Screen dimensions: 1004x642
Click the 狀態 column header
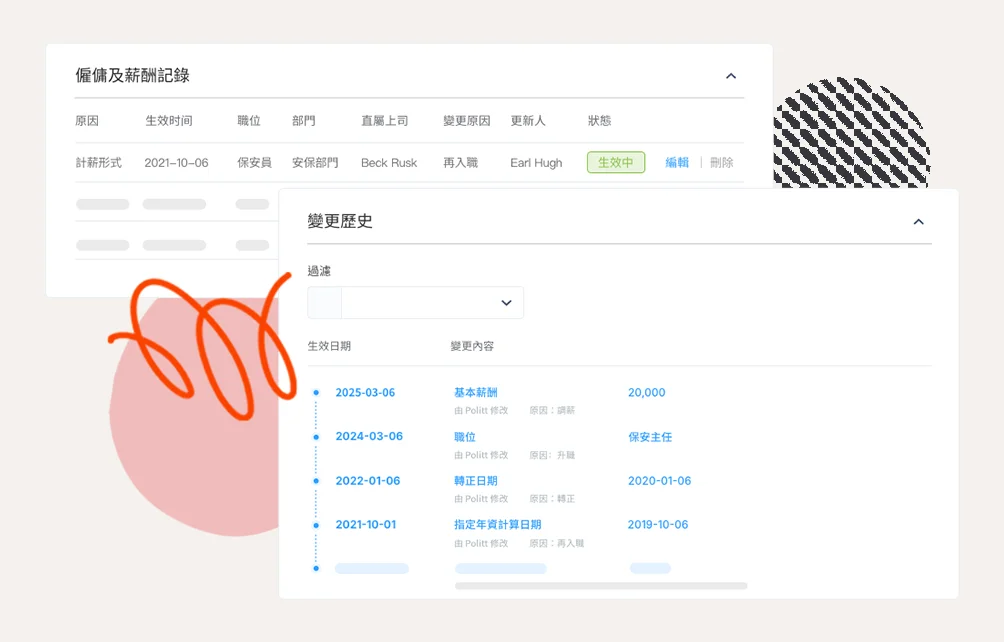599,121
